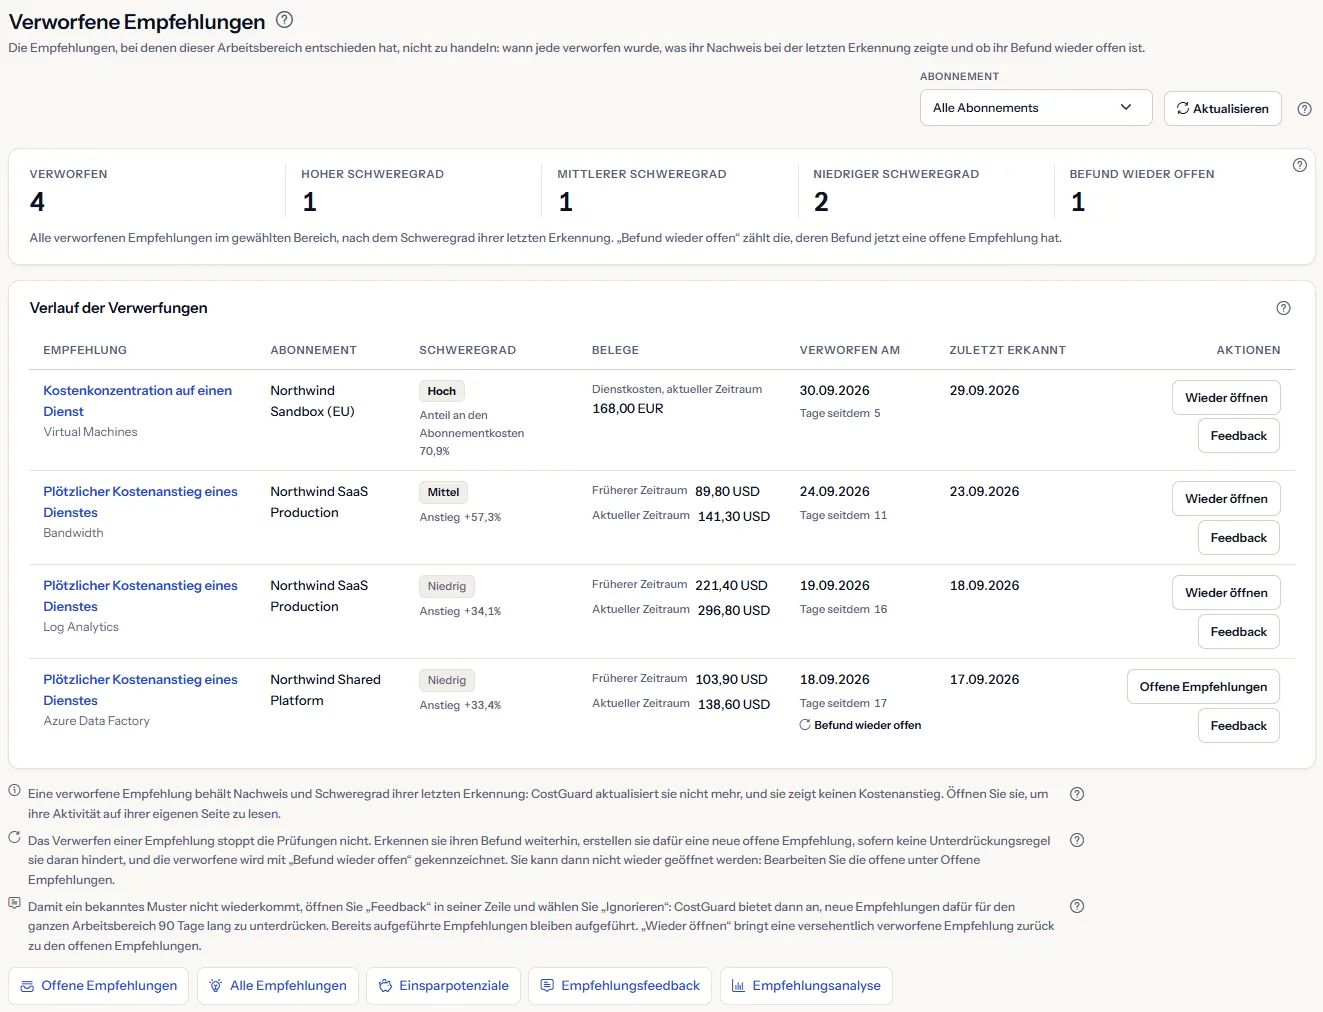
Task: Click help icon next to Aktualisieren button
Action: click(x=1304, y=109)
